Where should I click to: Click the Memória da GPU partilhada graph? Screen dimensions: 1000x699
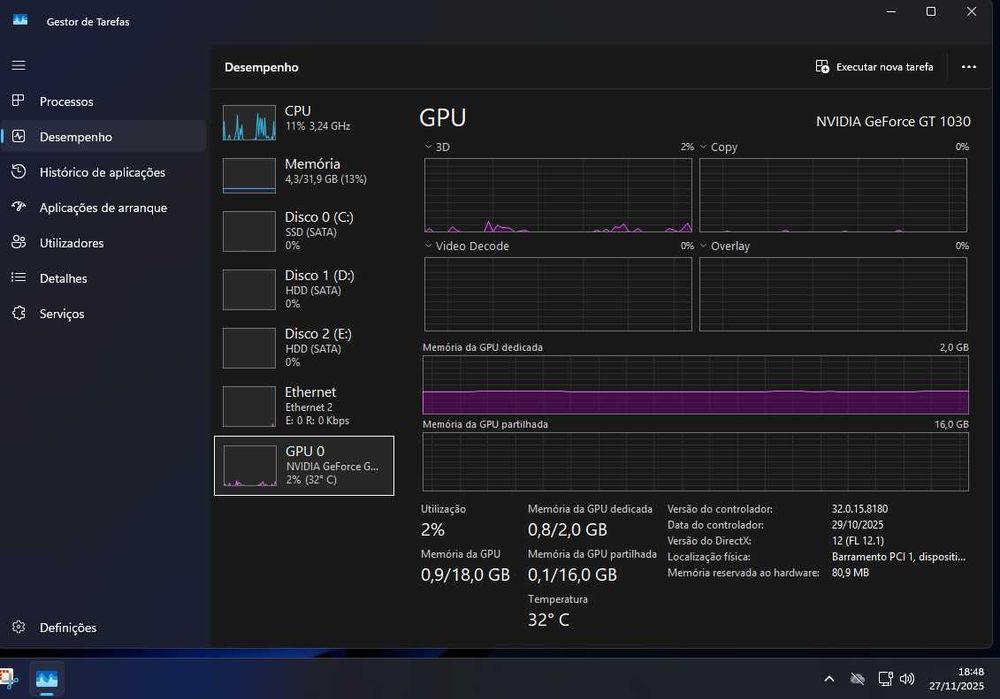click(x=695, y=462)
